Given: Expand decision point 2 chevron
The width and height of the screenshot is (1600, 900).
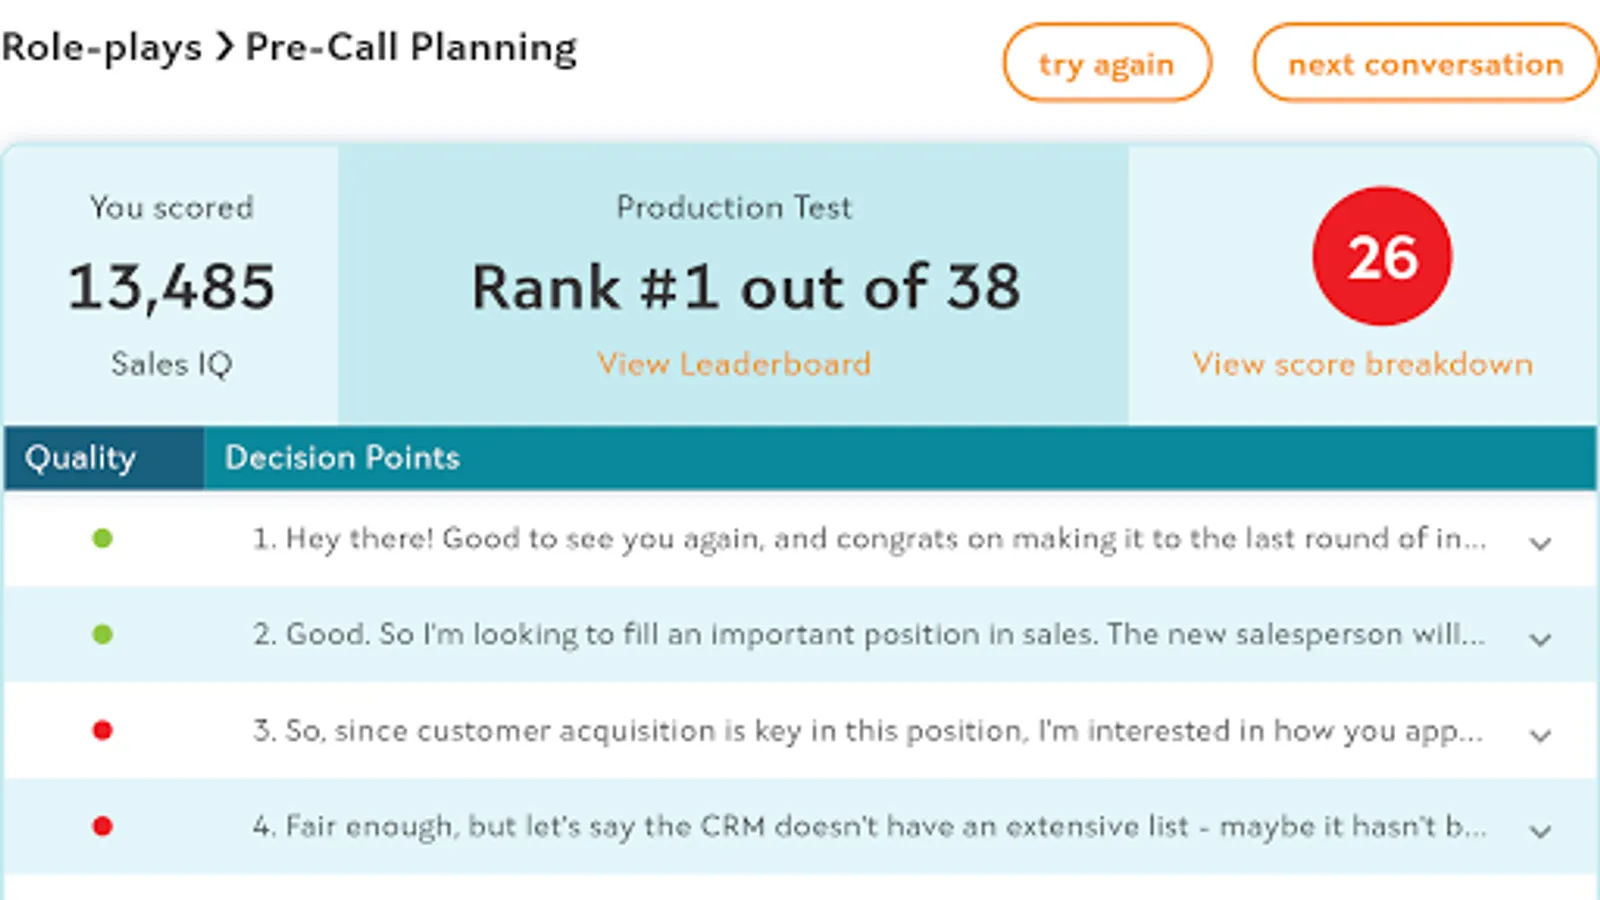Looking at the screenshot, I should coord(1540,639).
